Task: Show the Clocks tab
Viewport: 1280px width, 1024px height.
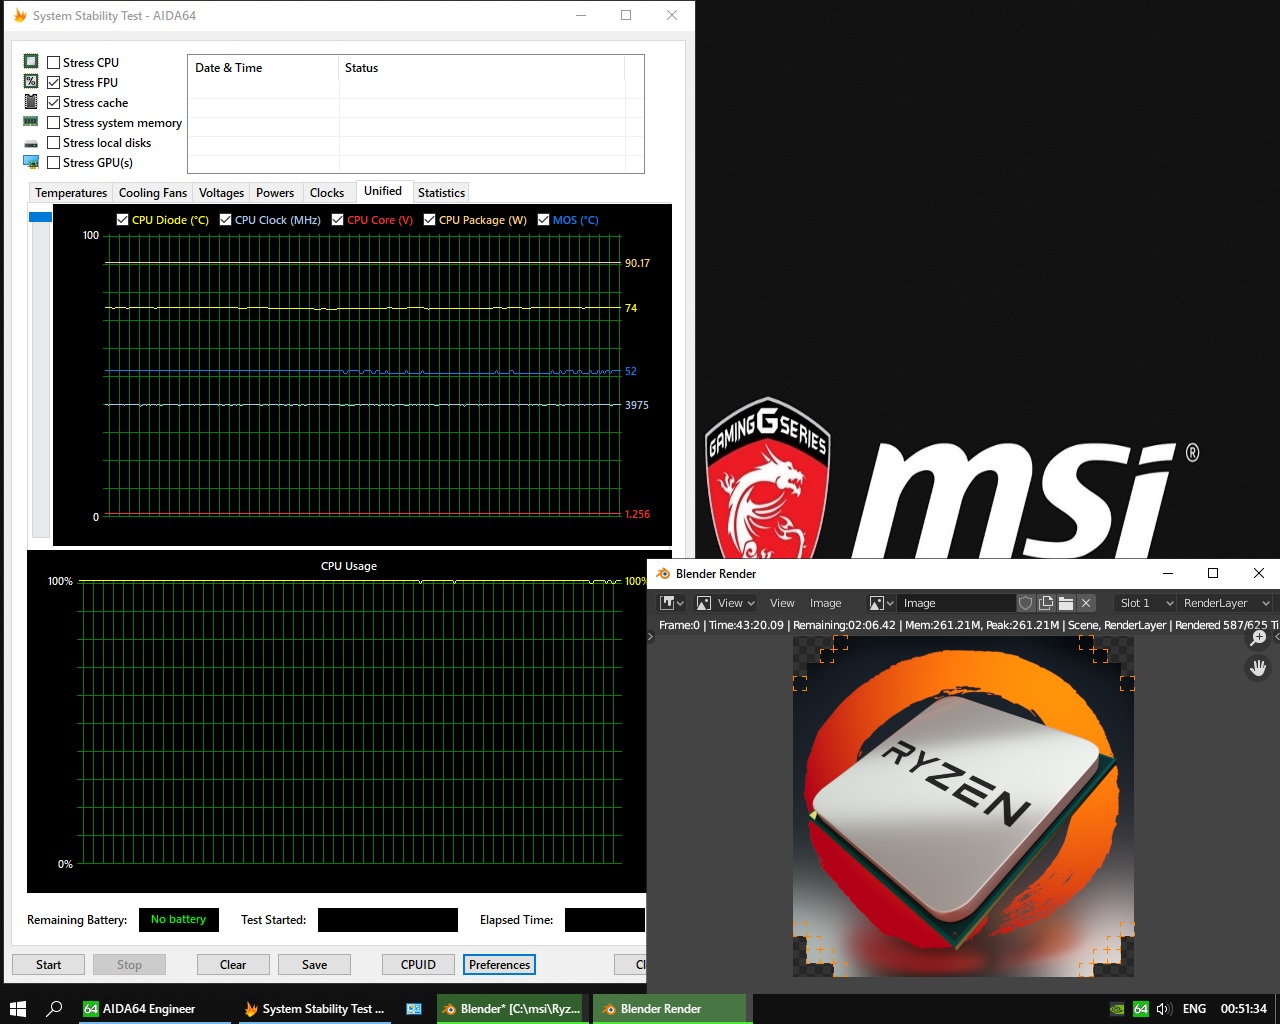Action: (327, 193)
